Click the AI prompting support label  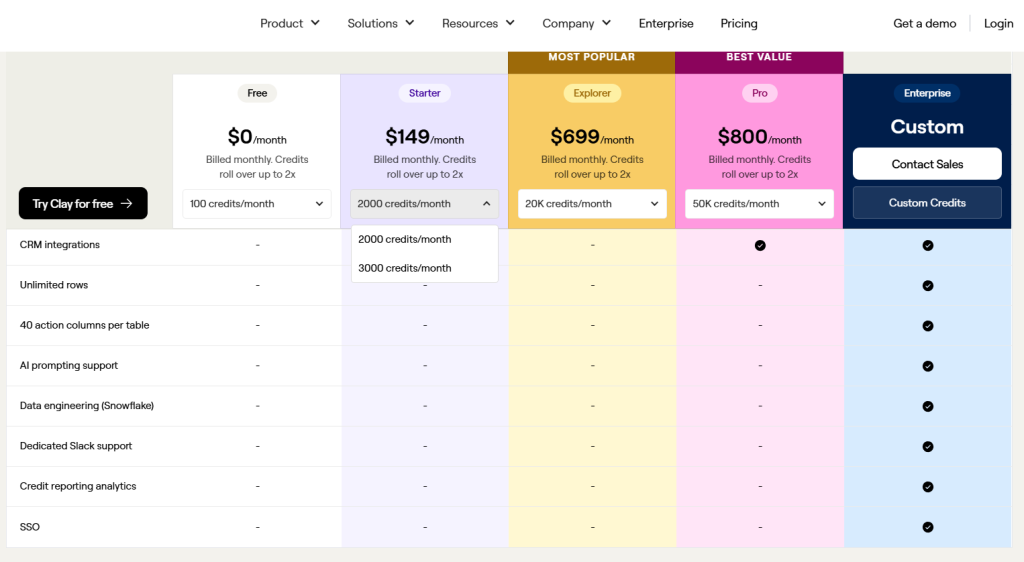coord(69,366)
